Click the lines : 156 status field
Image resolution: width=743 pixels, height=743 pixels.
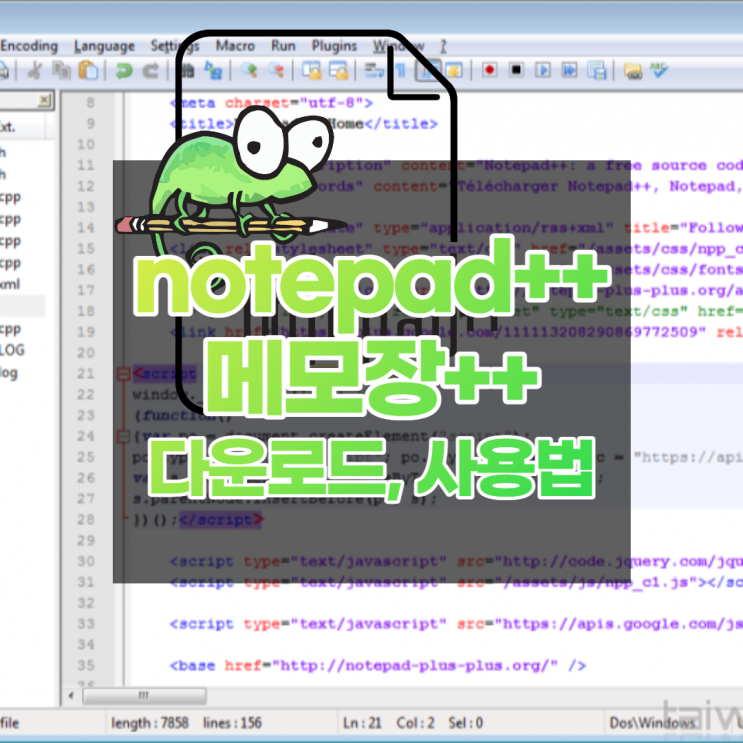[232, 723]
